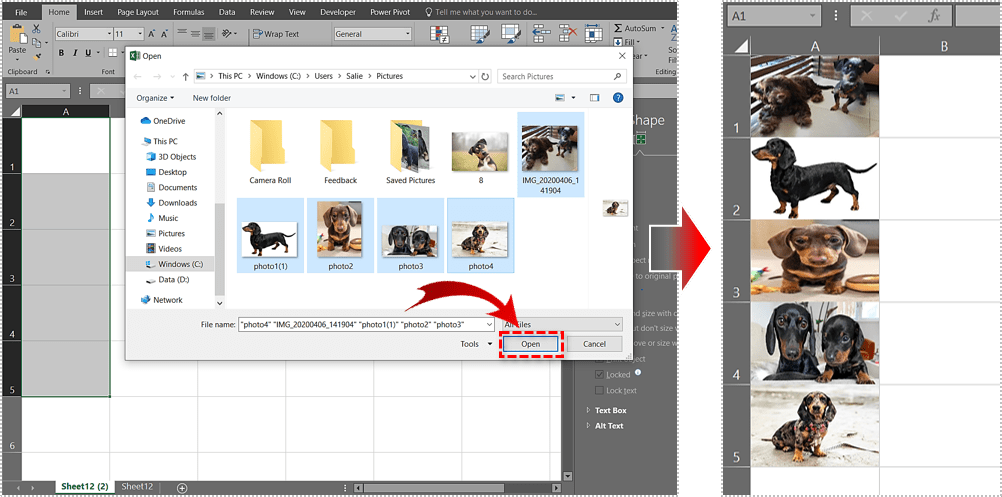The height and width of the screenshot is (497, 1002).
Task: Toggle the Lock text checkbox
Action: tap(599, 390)
